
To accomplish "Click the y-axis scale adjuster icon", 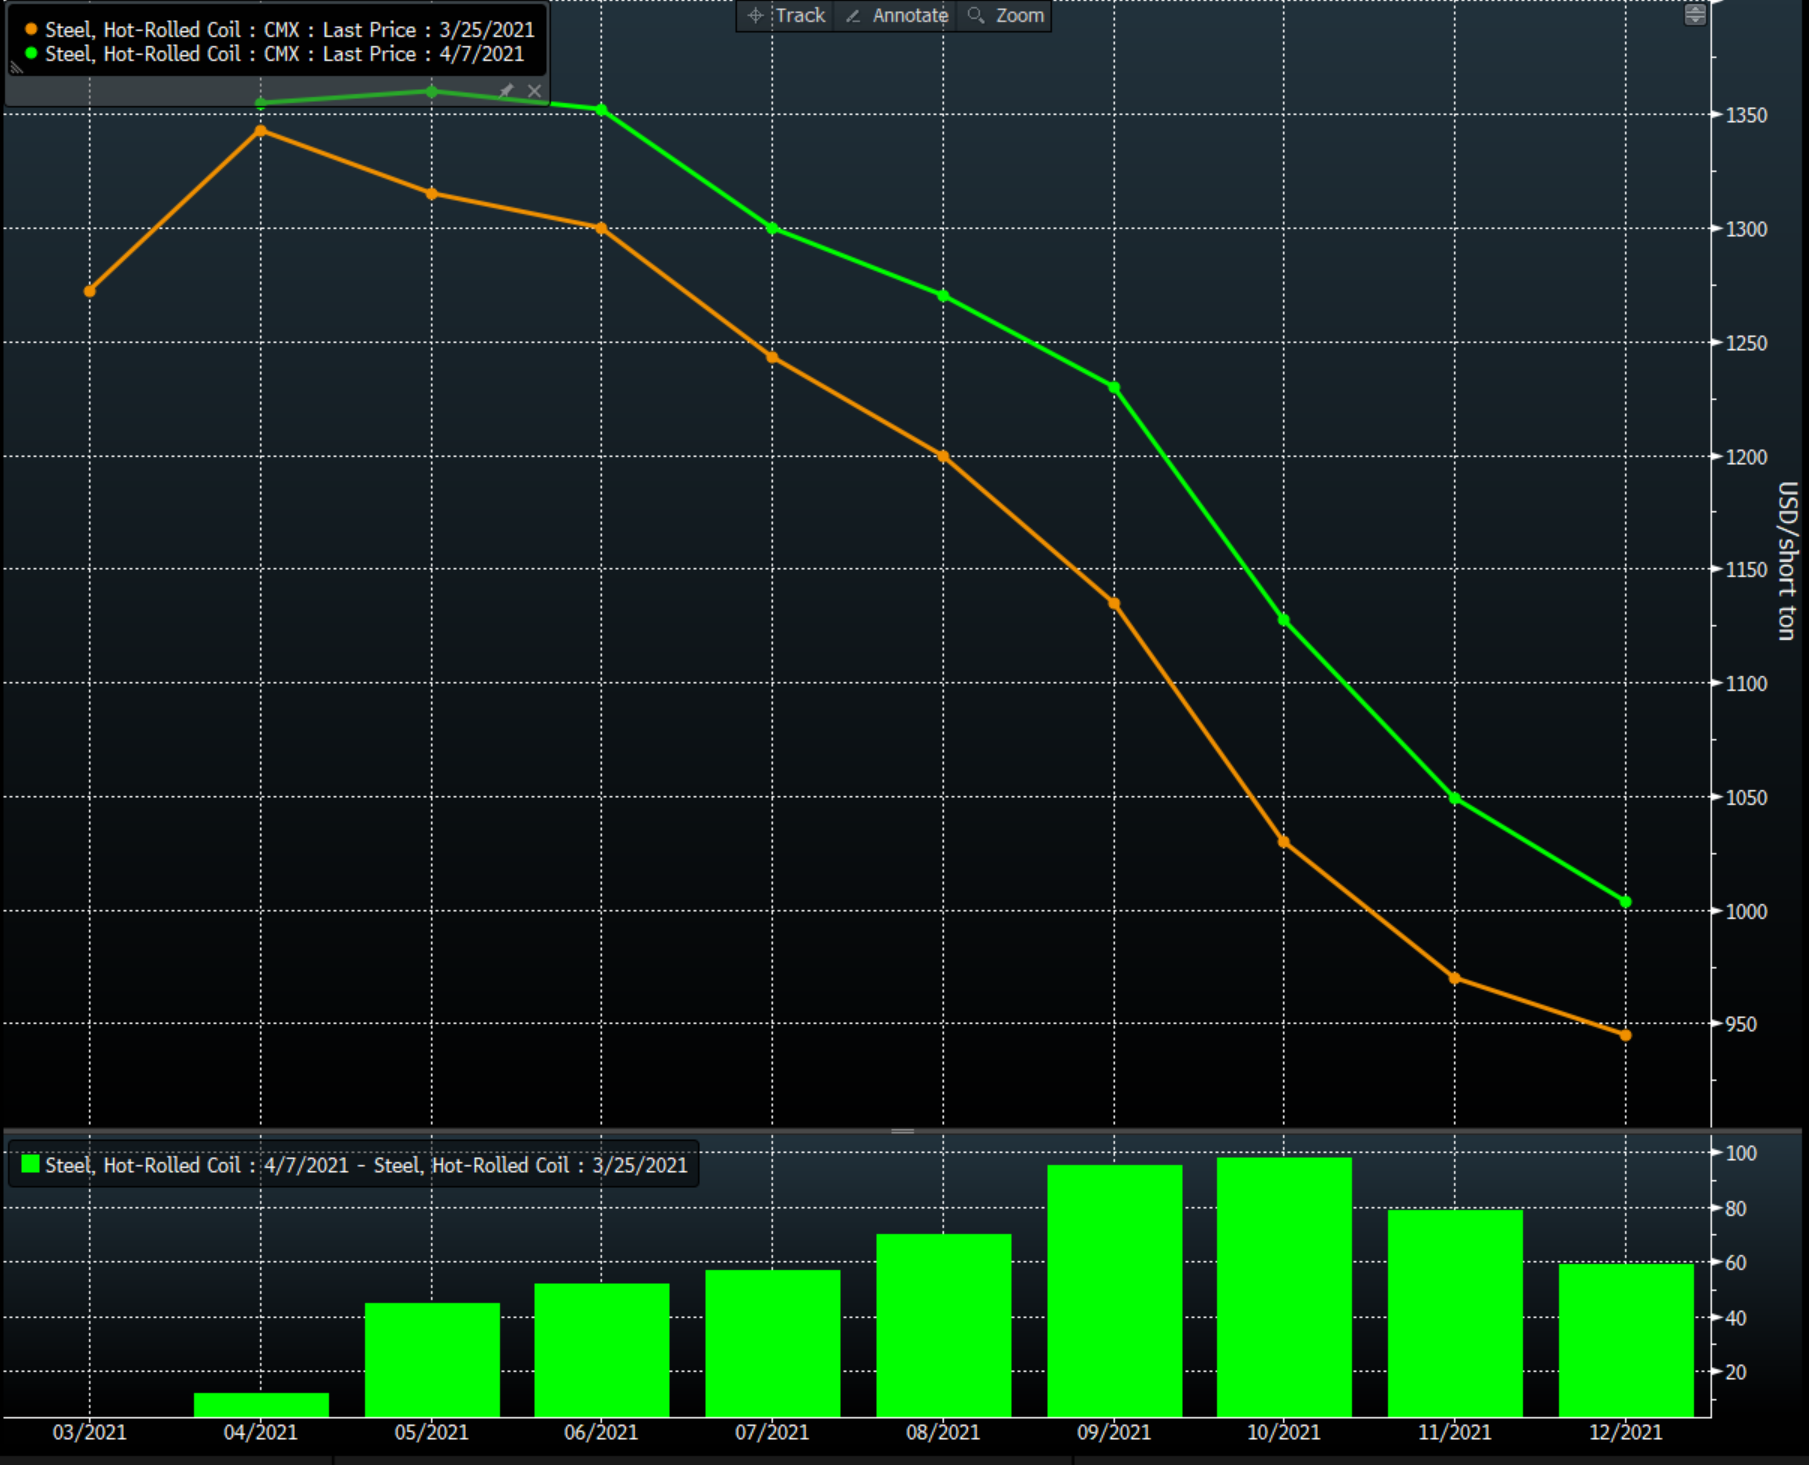I will pos(1694,14).
